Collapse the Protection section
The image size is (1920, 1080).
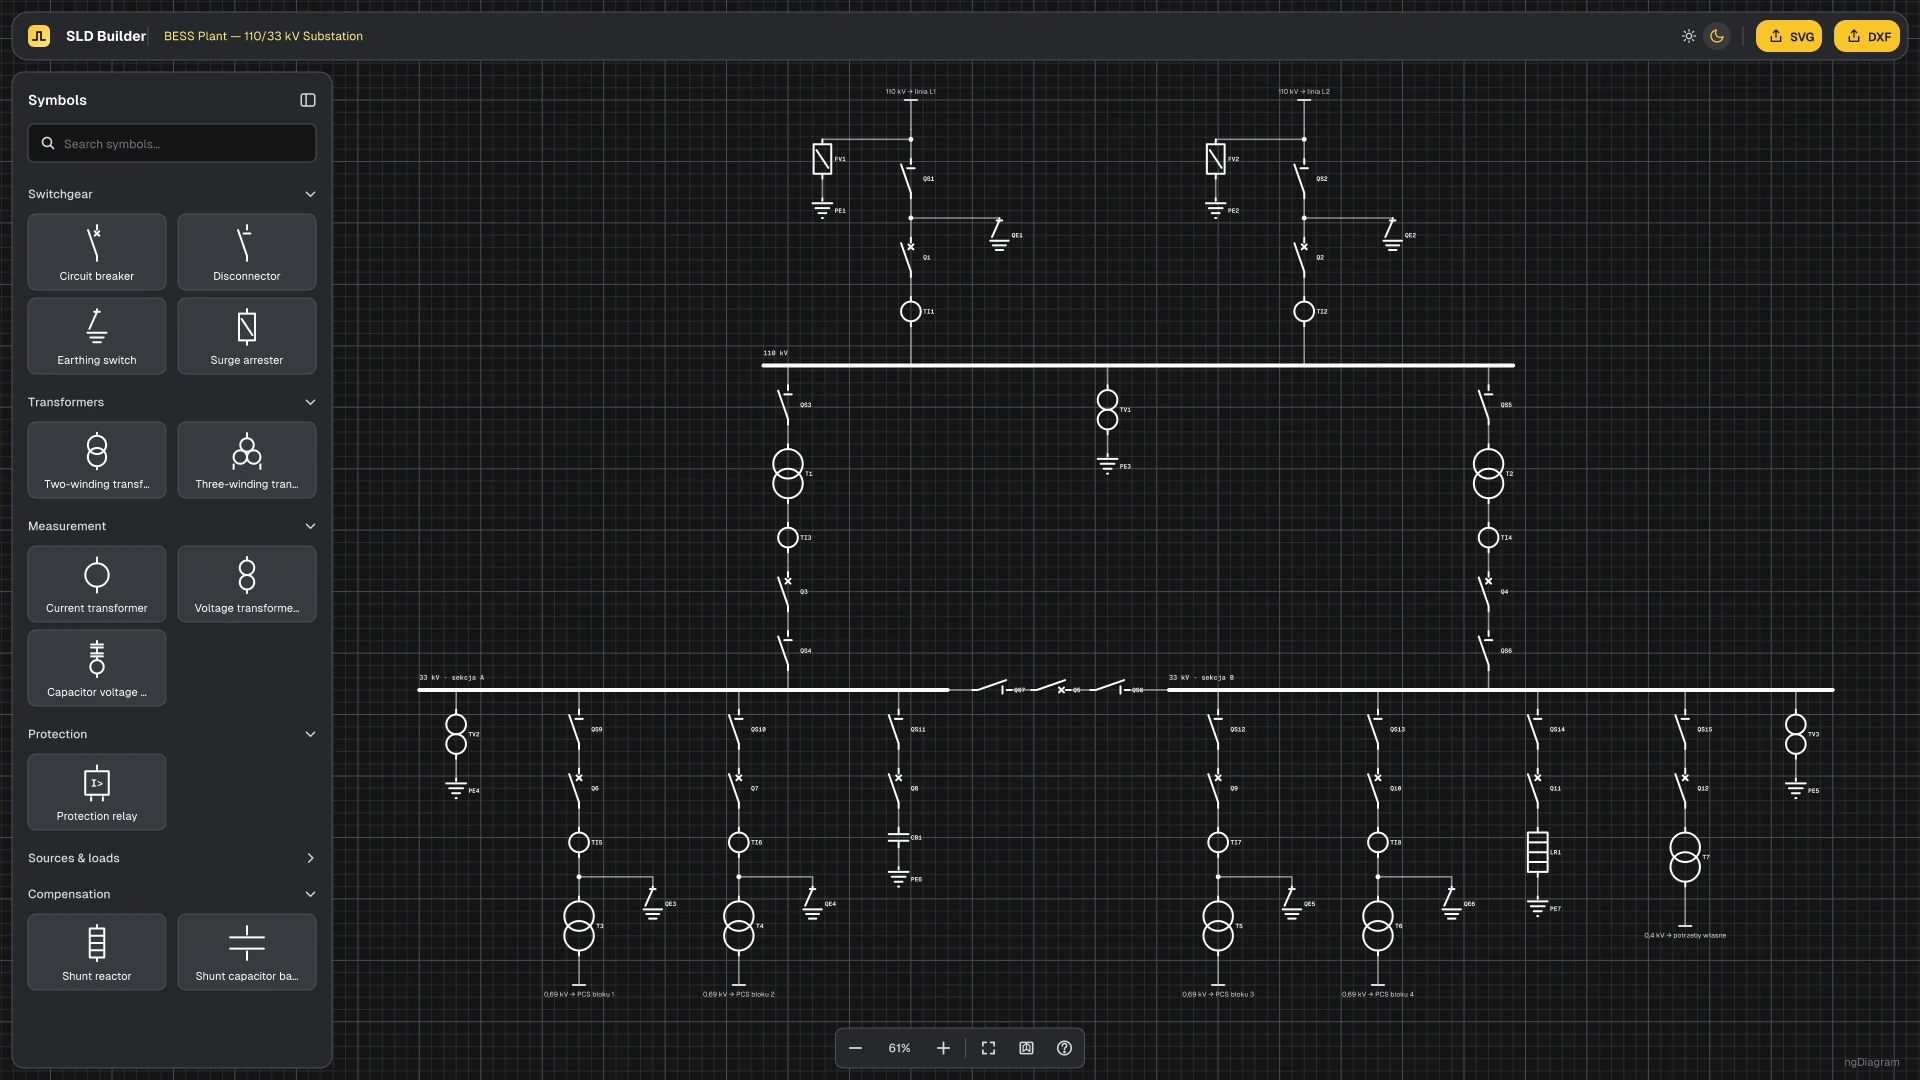172,734
